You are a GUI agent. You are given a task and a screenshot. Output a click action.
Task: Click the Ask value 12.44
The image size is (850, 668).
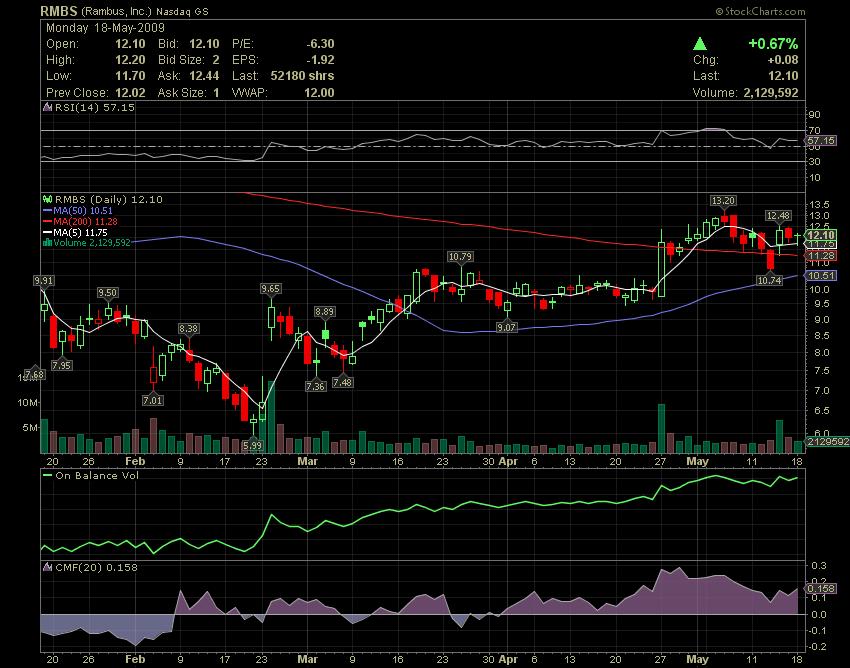[204, 76]
